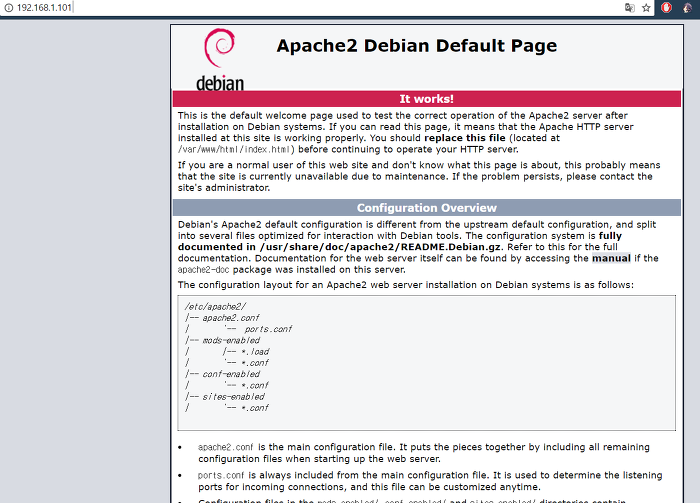Click the Google Translate icon in address bar

point(629,8)
